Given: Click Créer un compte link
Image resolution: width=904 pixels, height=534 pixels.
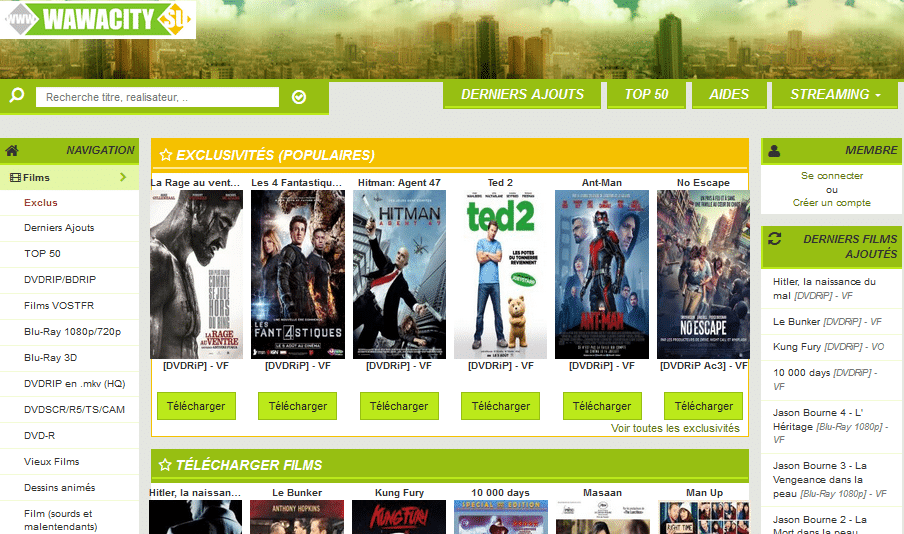Looking at the screenshot, I should [831, 202].
